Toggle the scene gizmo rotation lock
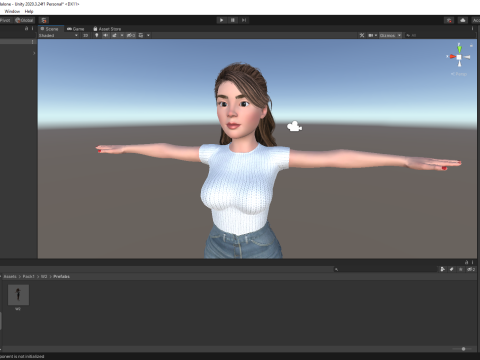 click(471, 45)
